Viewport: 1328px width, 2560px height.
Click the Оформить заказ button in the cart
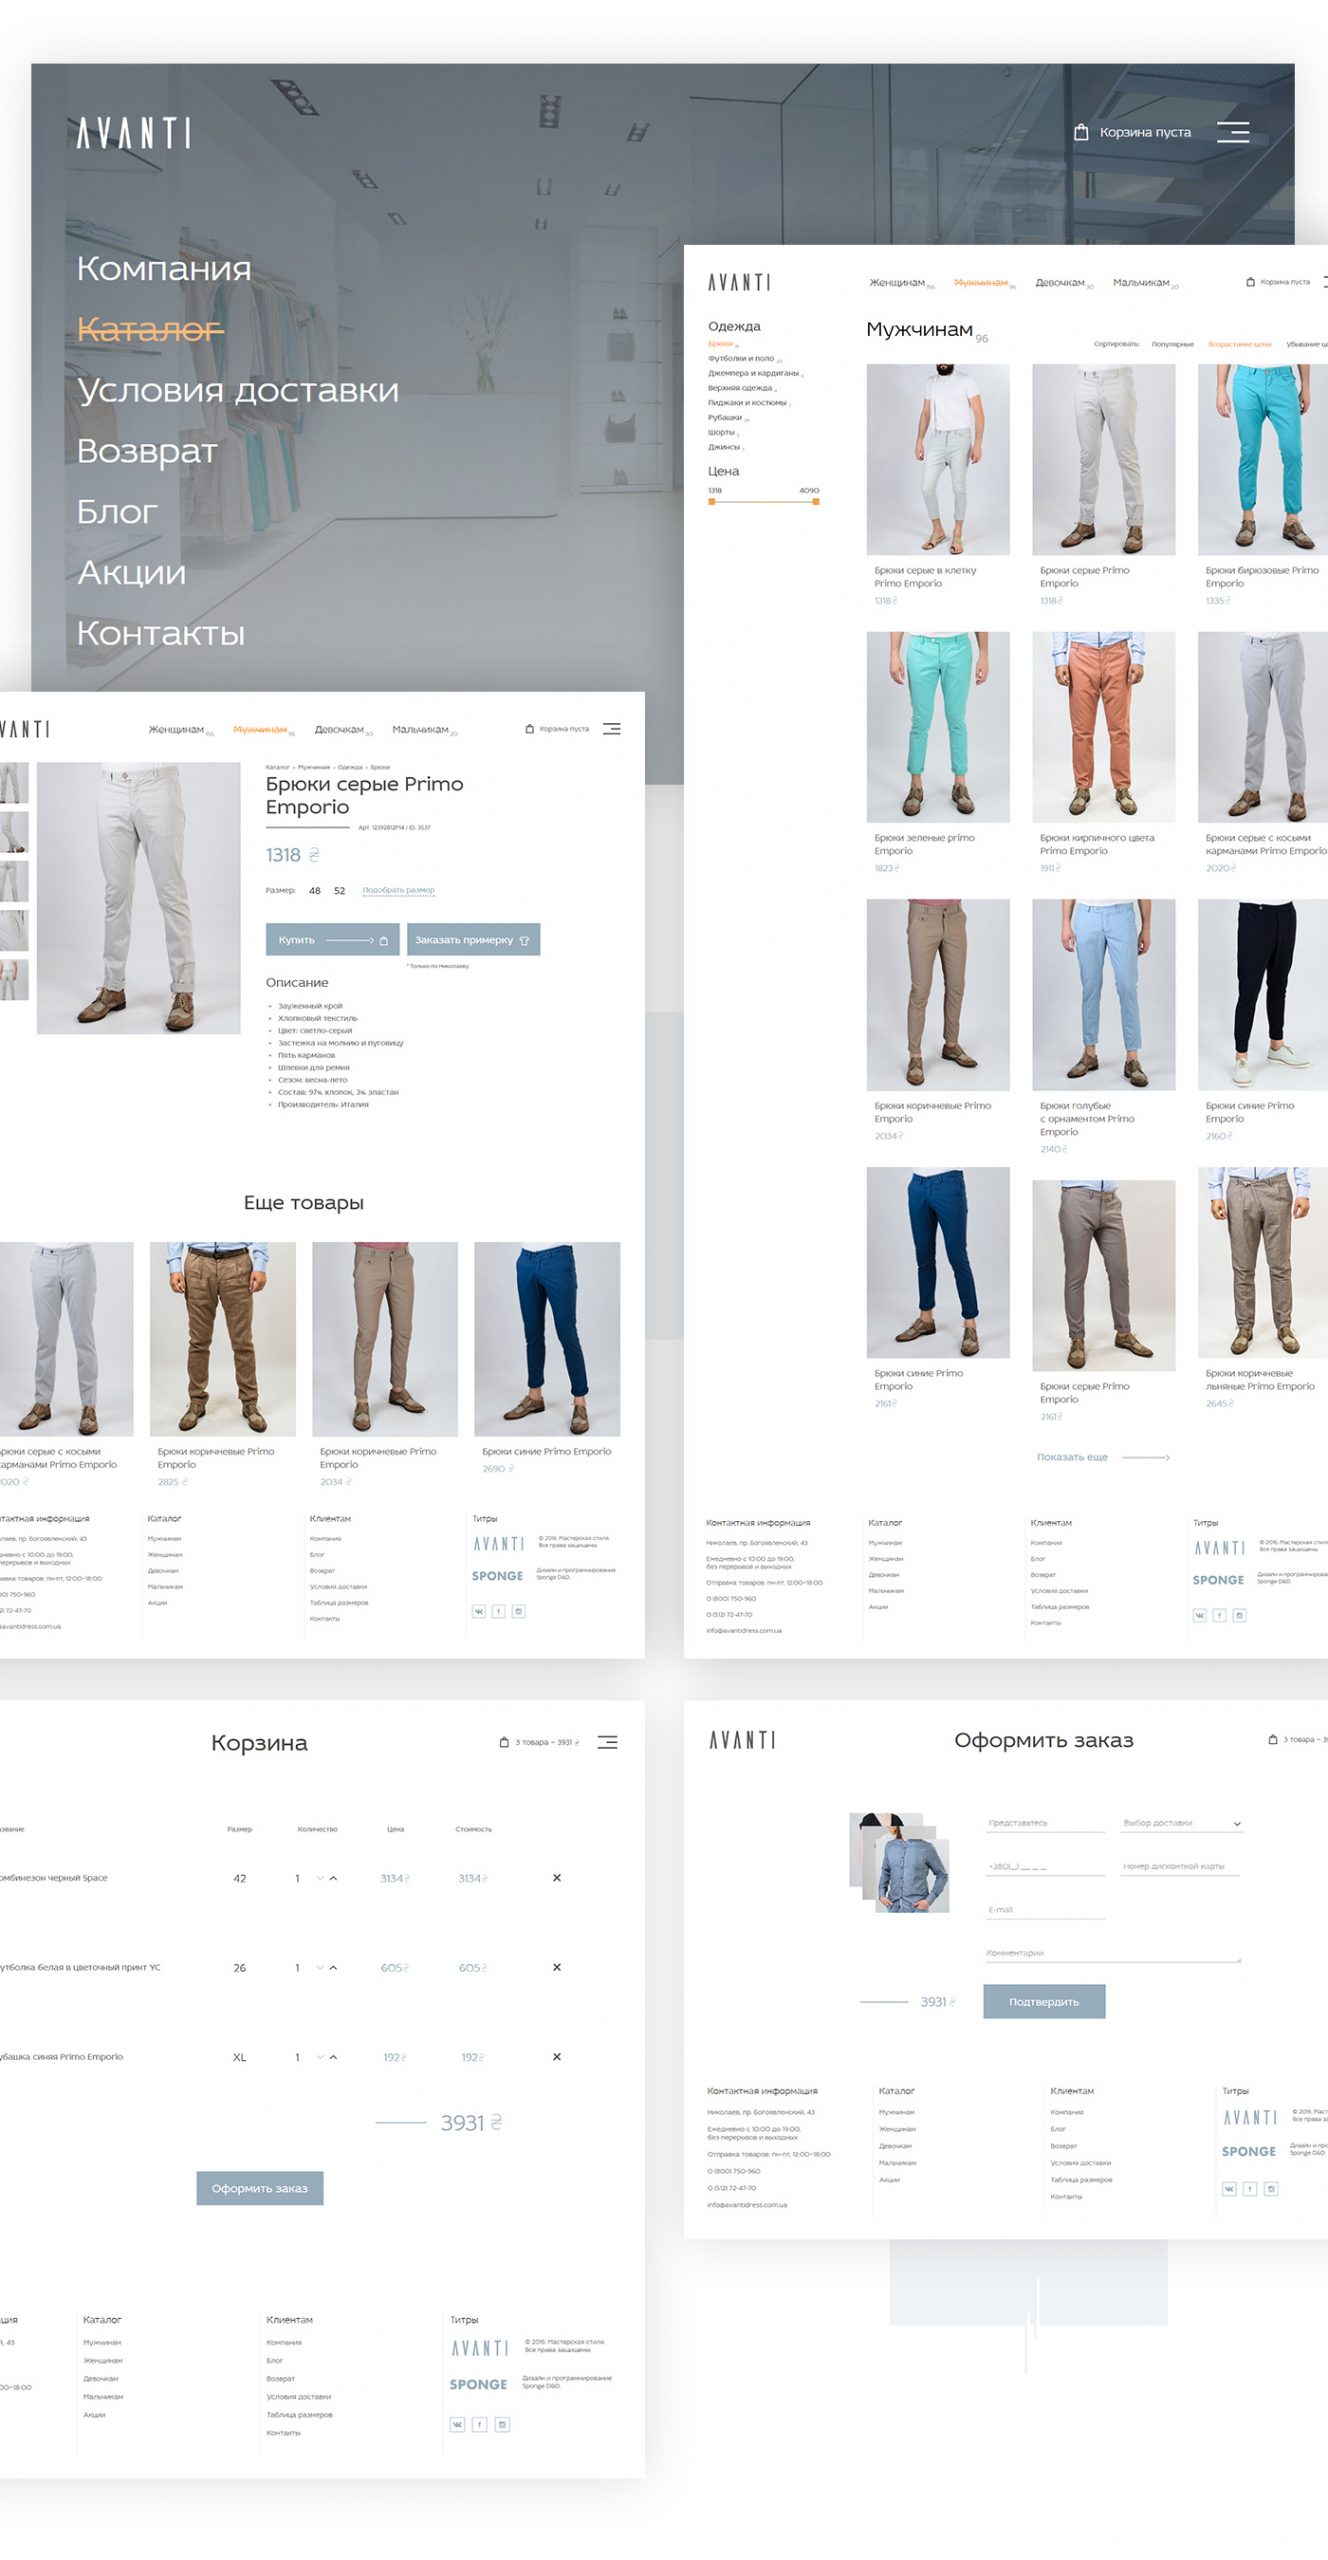[260, 2188]
